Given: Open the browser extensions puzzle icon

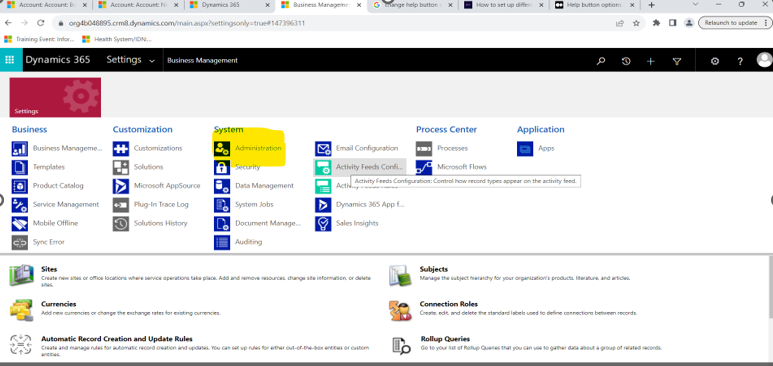Looking at the screenshot, I should pyautogui.click(x=656, y=23).
